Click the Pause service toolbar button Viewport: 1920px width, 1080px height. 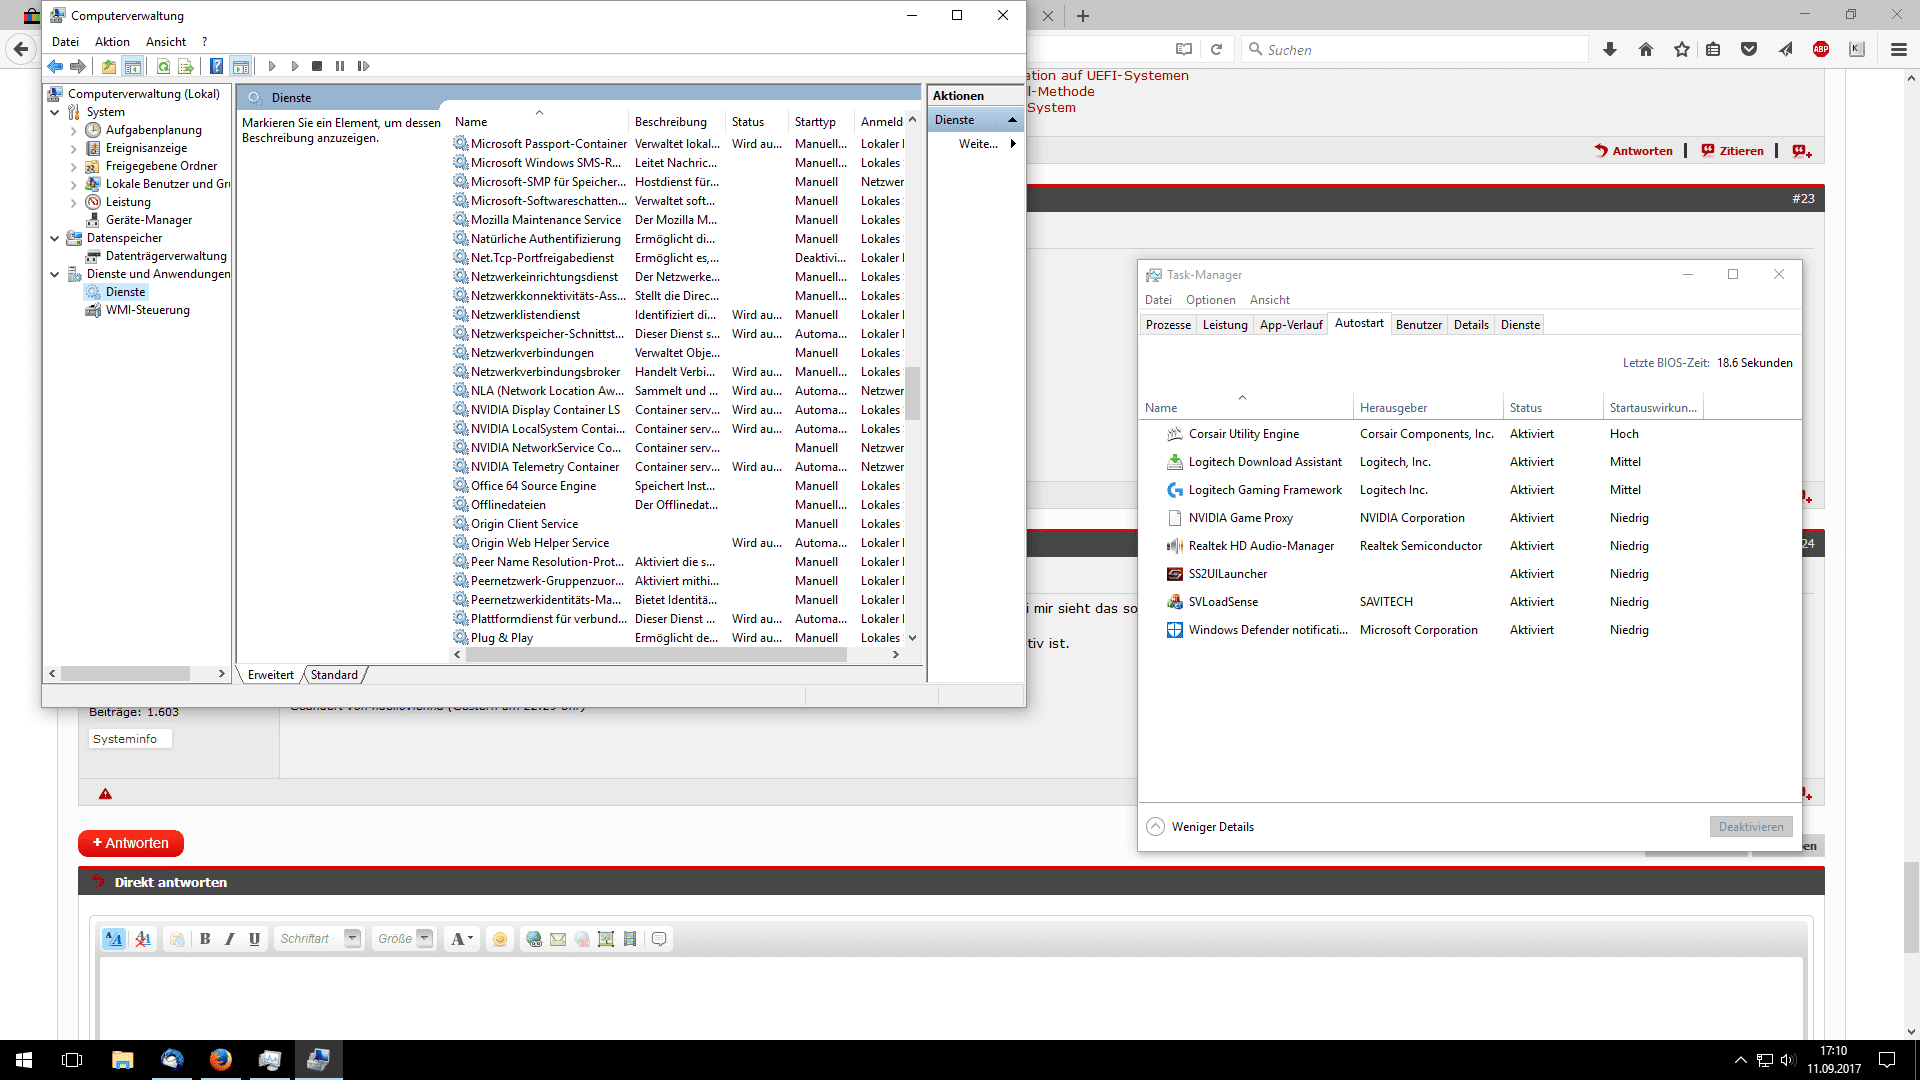pos(340,66)
